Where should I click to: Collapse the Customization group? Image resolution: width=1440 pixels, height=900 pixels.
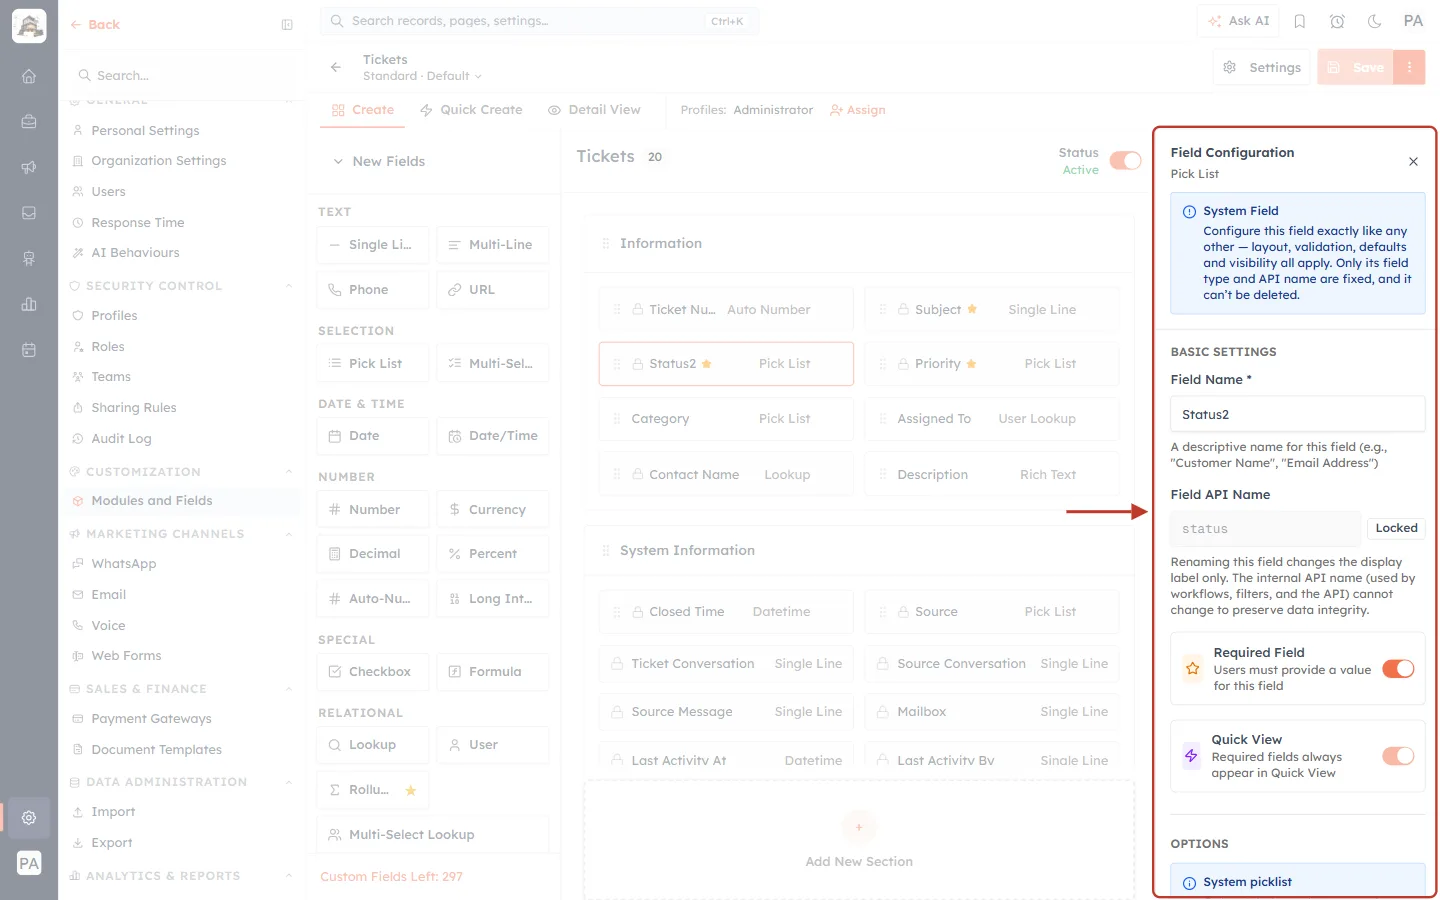tap(289, 472)
